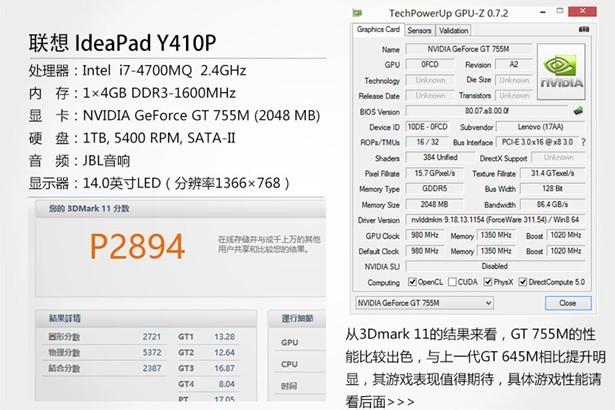
Task: Click Bus Width value 128 Bit
Action: [x=553, y=189]
